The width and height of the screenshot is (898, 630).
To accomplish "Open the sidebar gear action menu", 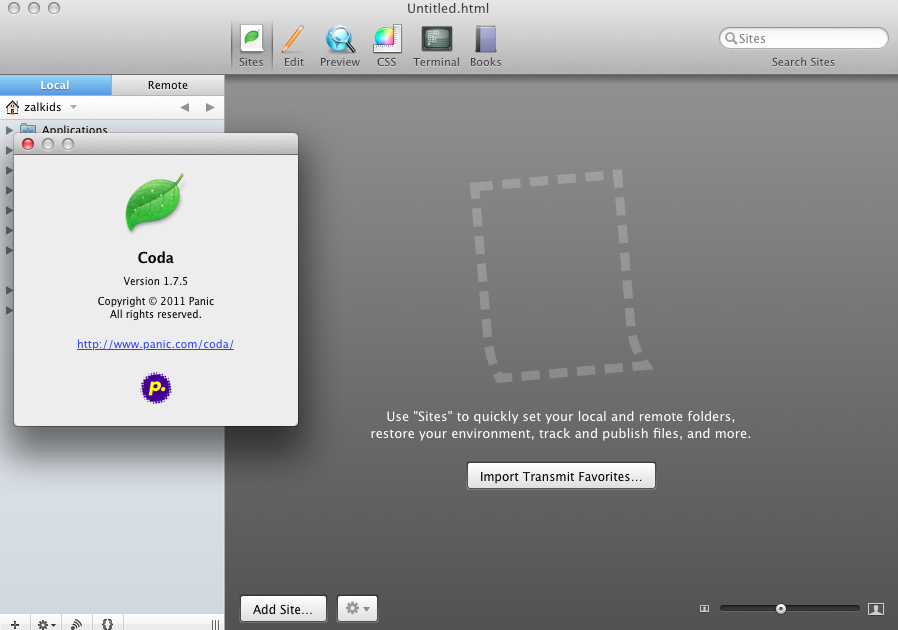I will point(46,624).
